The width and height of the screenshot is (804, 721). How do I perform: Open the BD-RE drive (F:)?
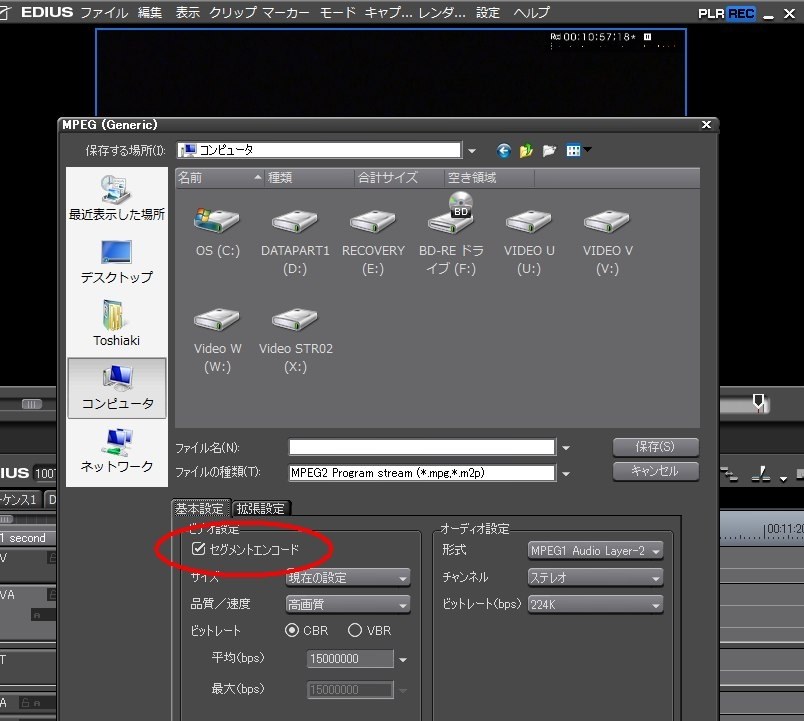[451, 235]
